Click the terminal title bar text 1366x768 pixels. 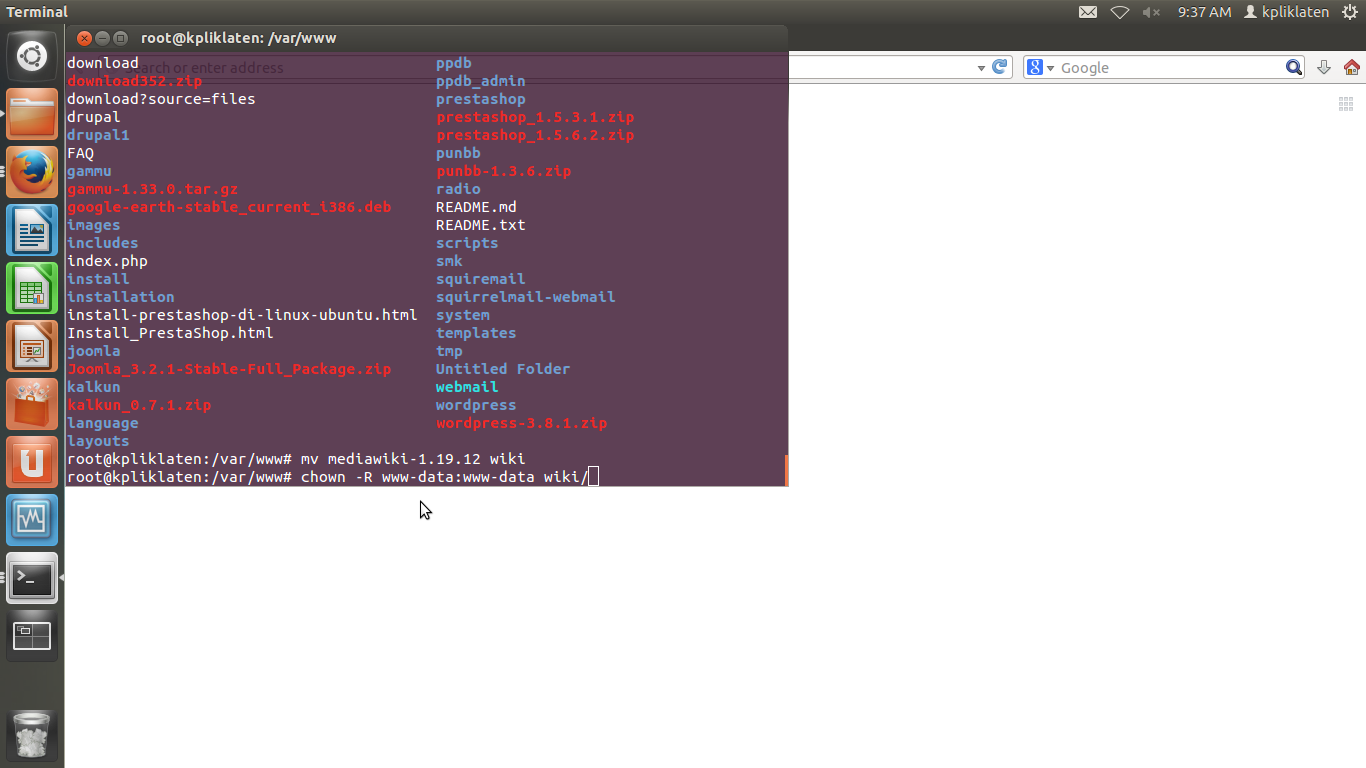(x=238, y=38)
